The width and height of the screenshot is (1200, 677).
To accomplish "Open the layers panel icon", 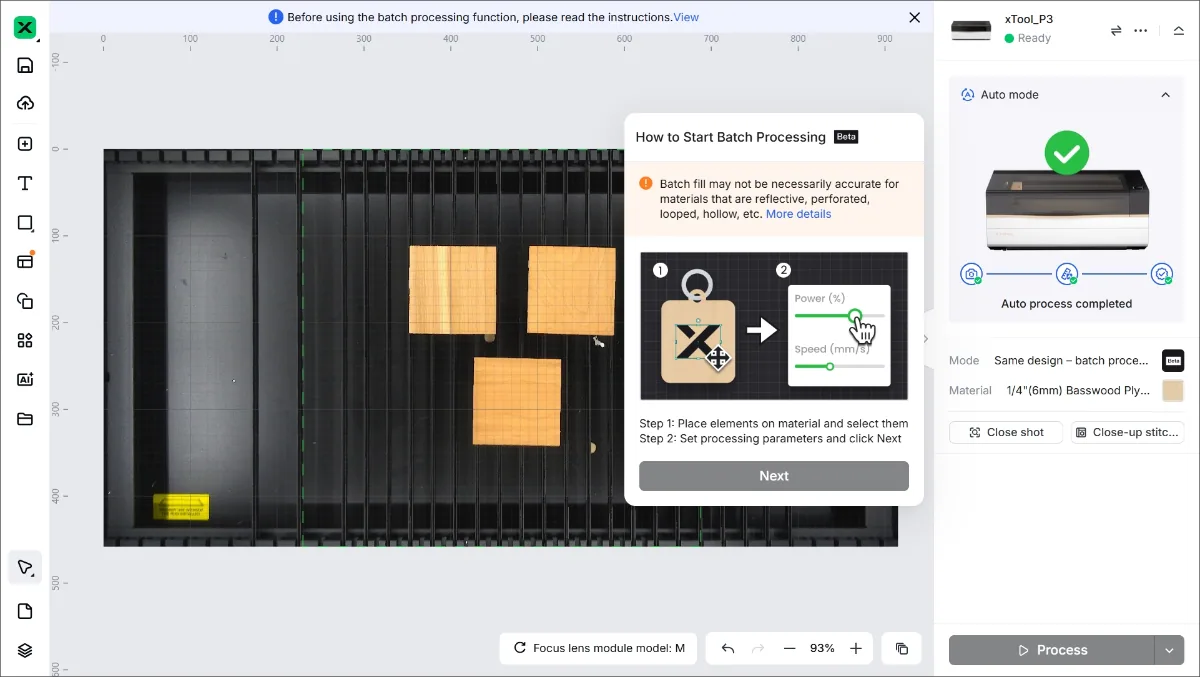I will coord(26,650).
